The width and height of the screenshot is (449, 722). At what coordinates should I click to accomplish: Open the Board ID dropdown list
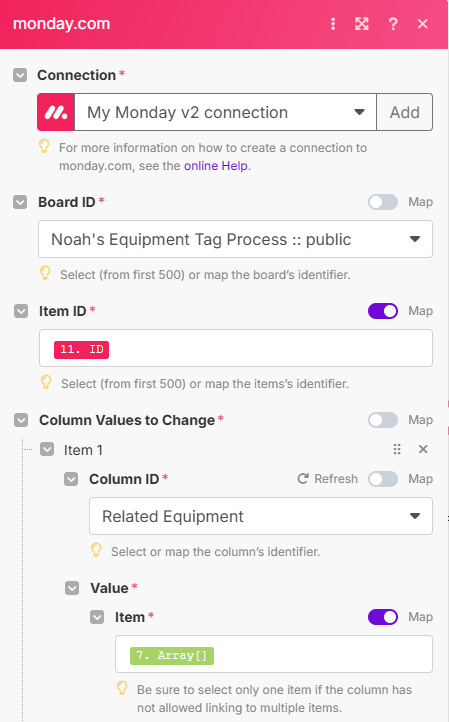tap(235, 239)
